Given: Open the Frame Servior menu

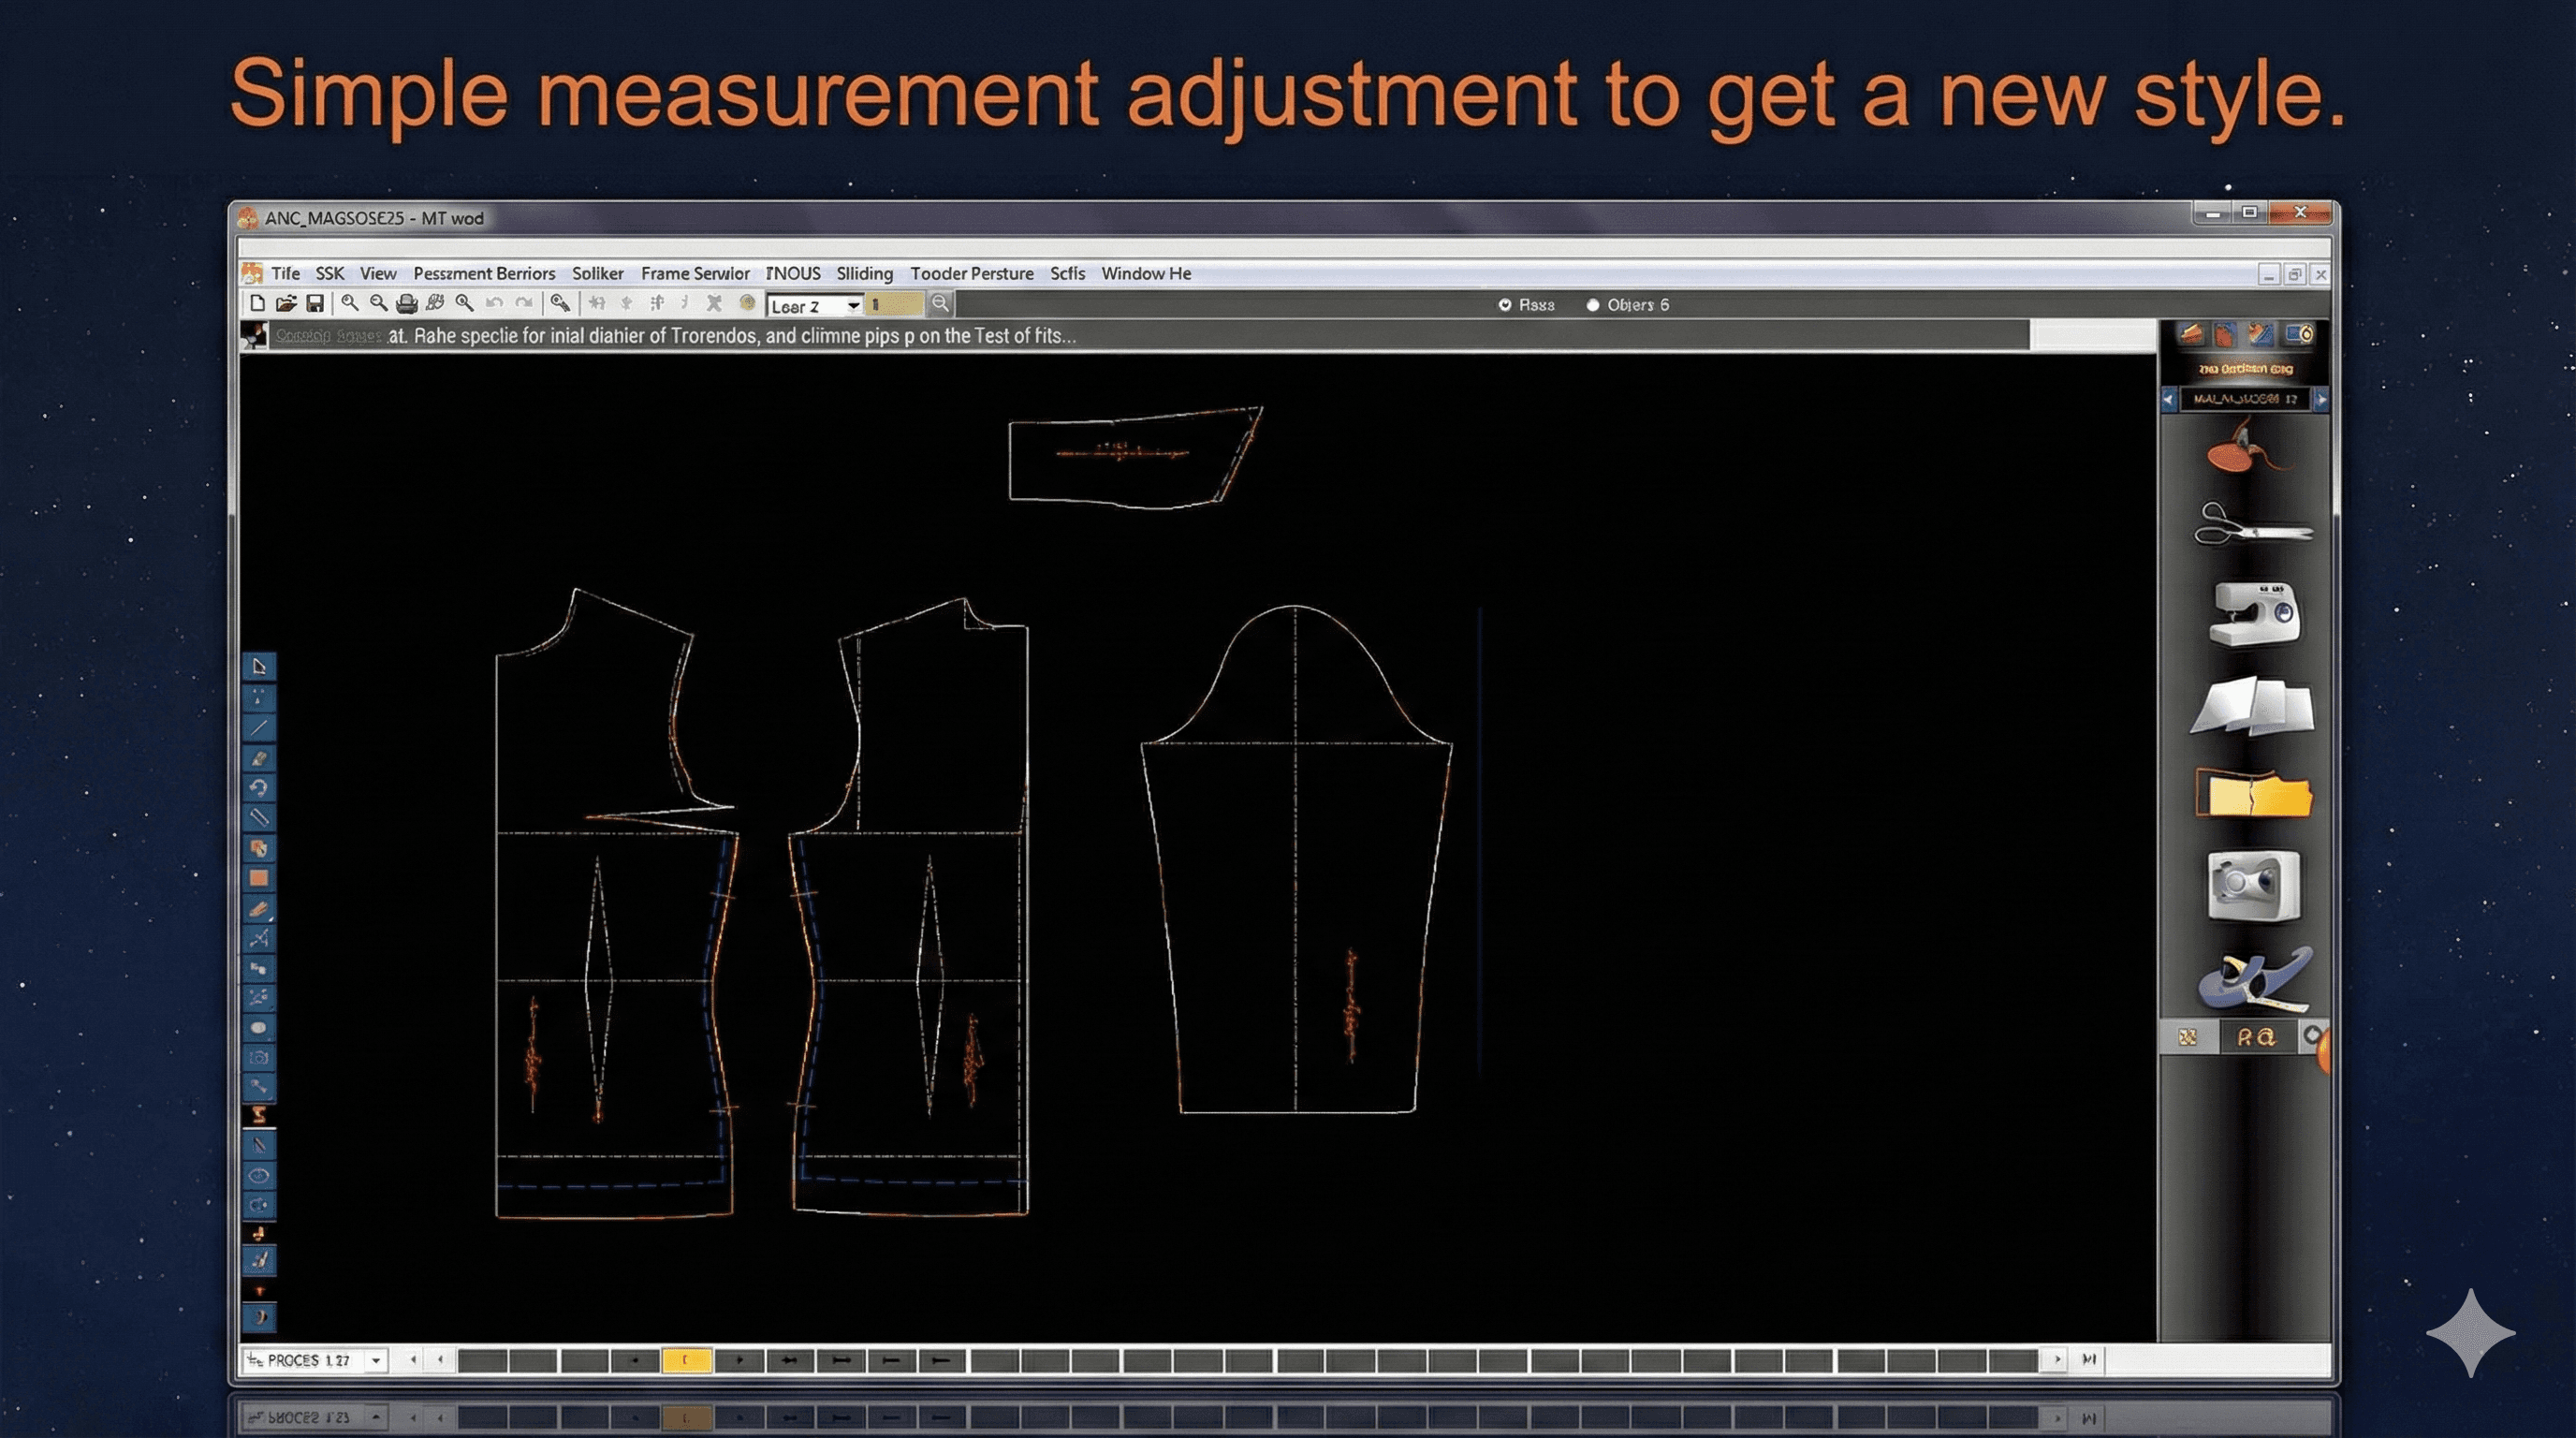Looking at the screenshot, I should [x=695, y=273].
